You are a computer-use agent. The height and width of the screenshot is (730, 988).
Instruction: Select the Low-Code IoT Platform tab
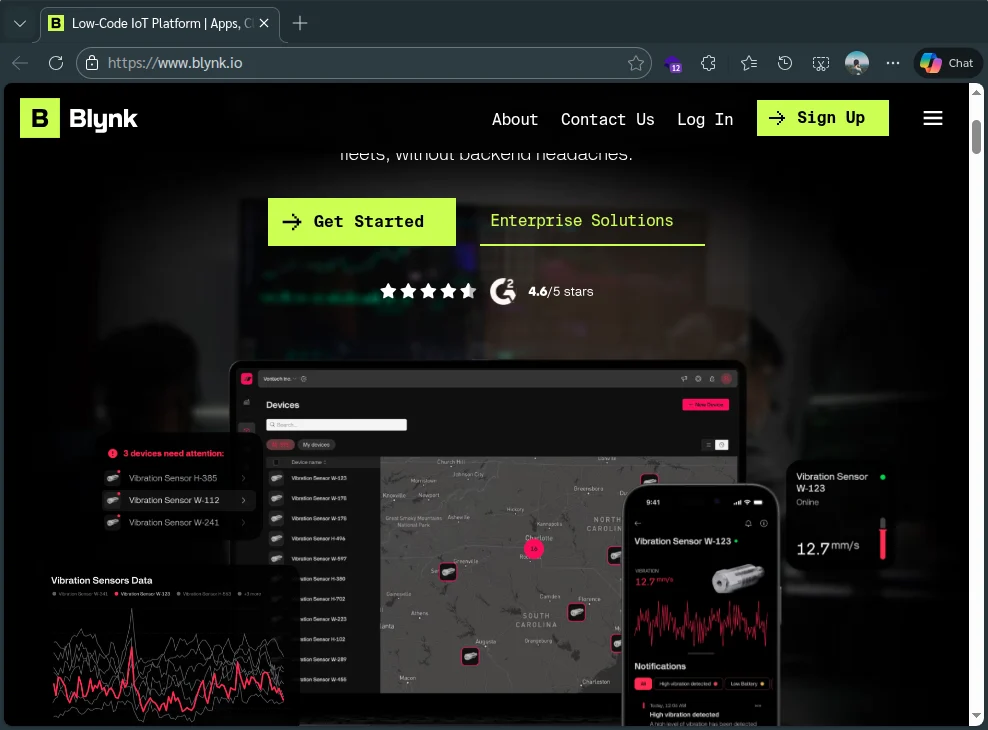tap(155, 23)
